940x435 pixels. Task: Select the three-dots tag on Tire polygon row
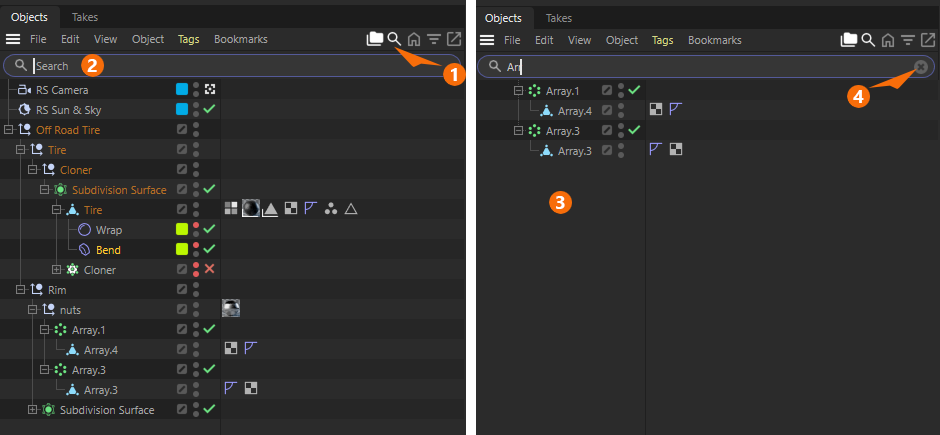(330, 209)
